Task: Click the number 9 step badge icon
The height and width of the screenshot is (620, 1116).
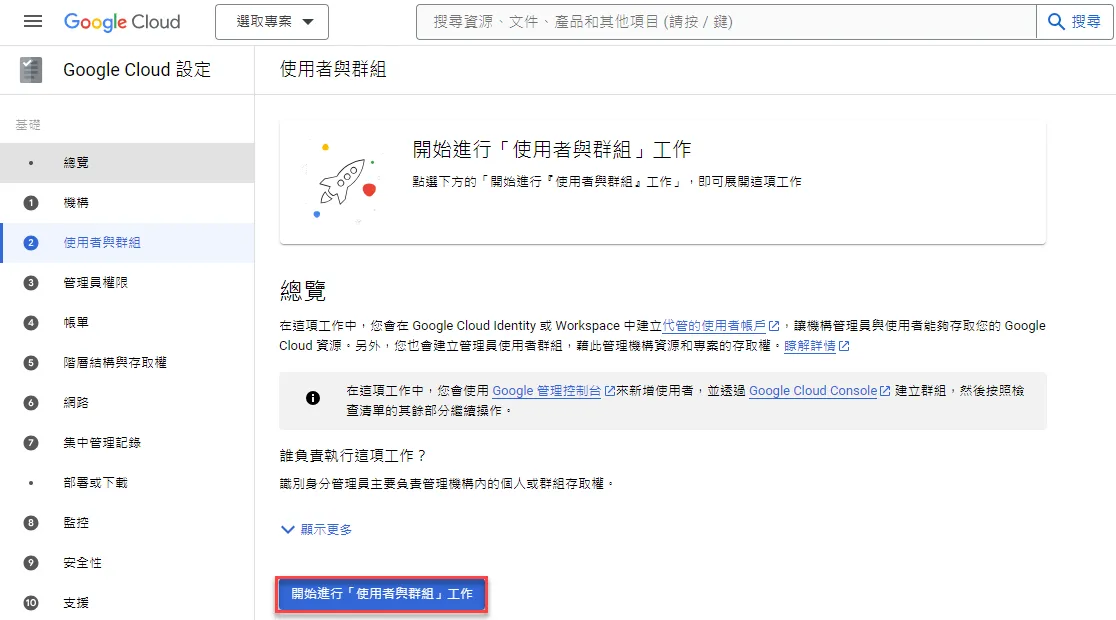Action: point(31,562)
